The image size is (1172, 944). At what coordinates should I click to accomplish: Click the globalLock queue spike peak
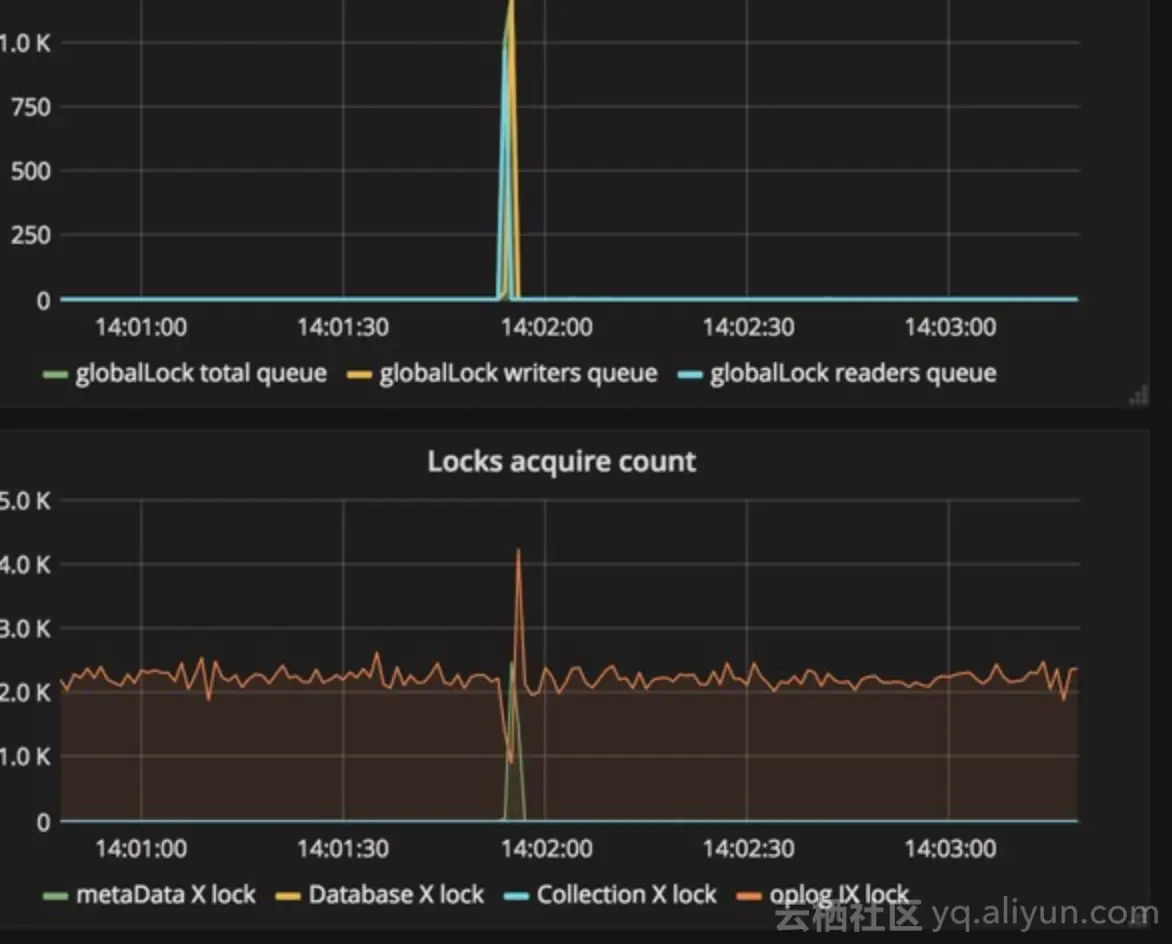[511, 4]
